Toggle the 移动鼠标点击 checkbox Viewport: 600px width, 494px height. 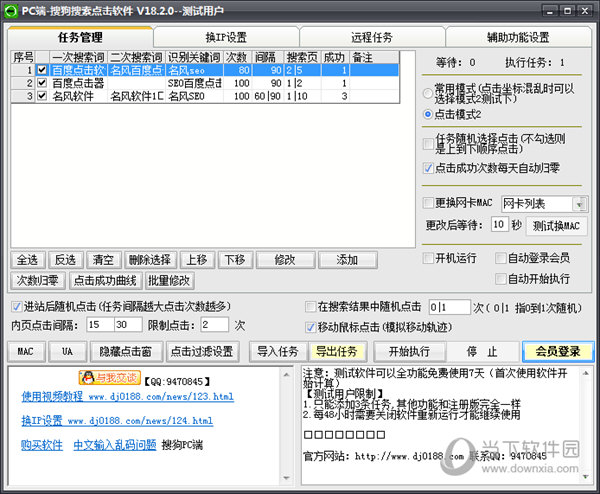310,327
